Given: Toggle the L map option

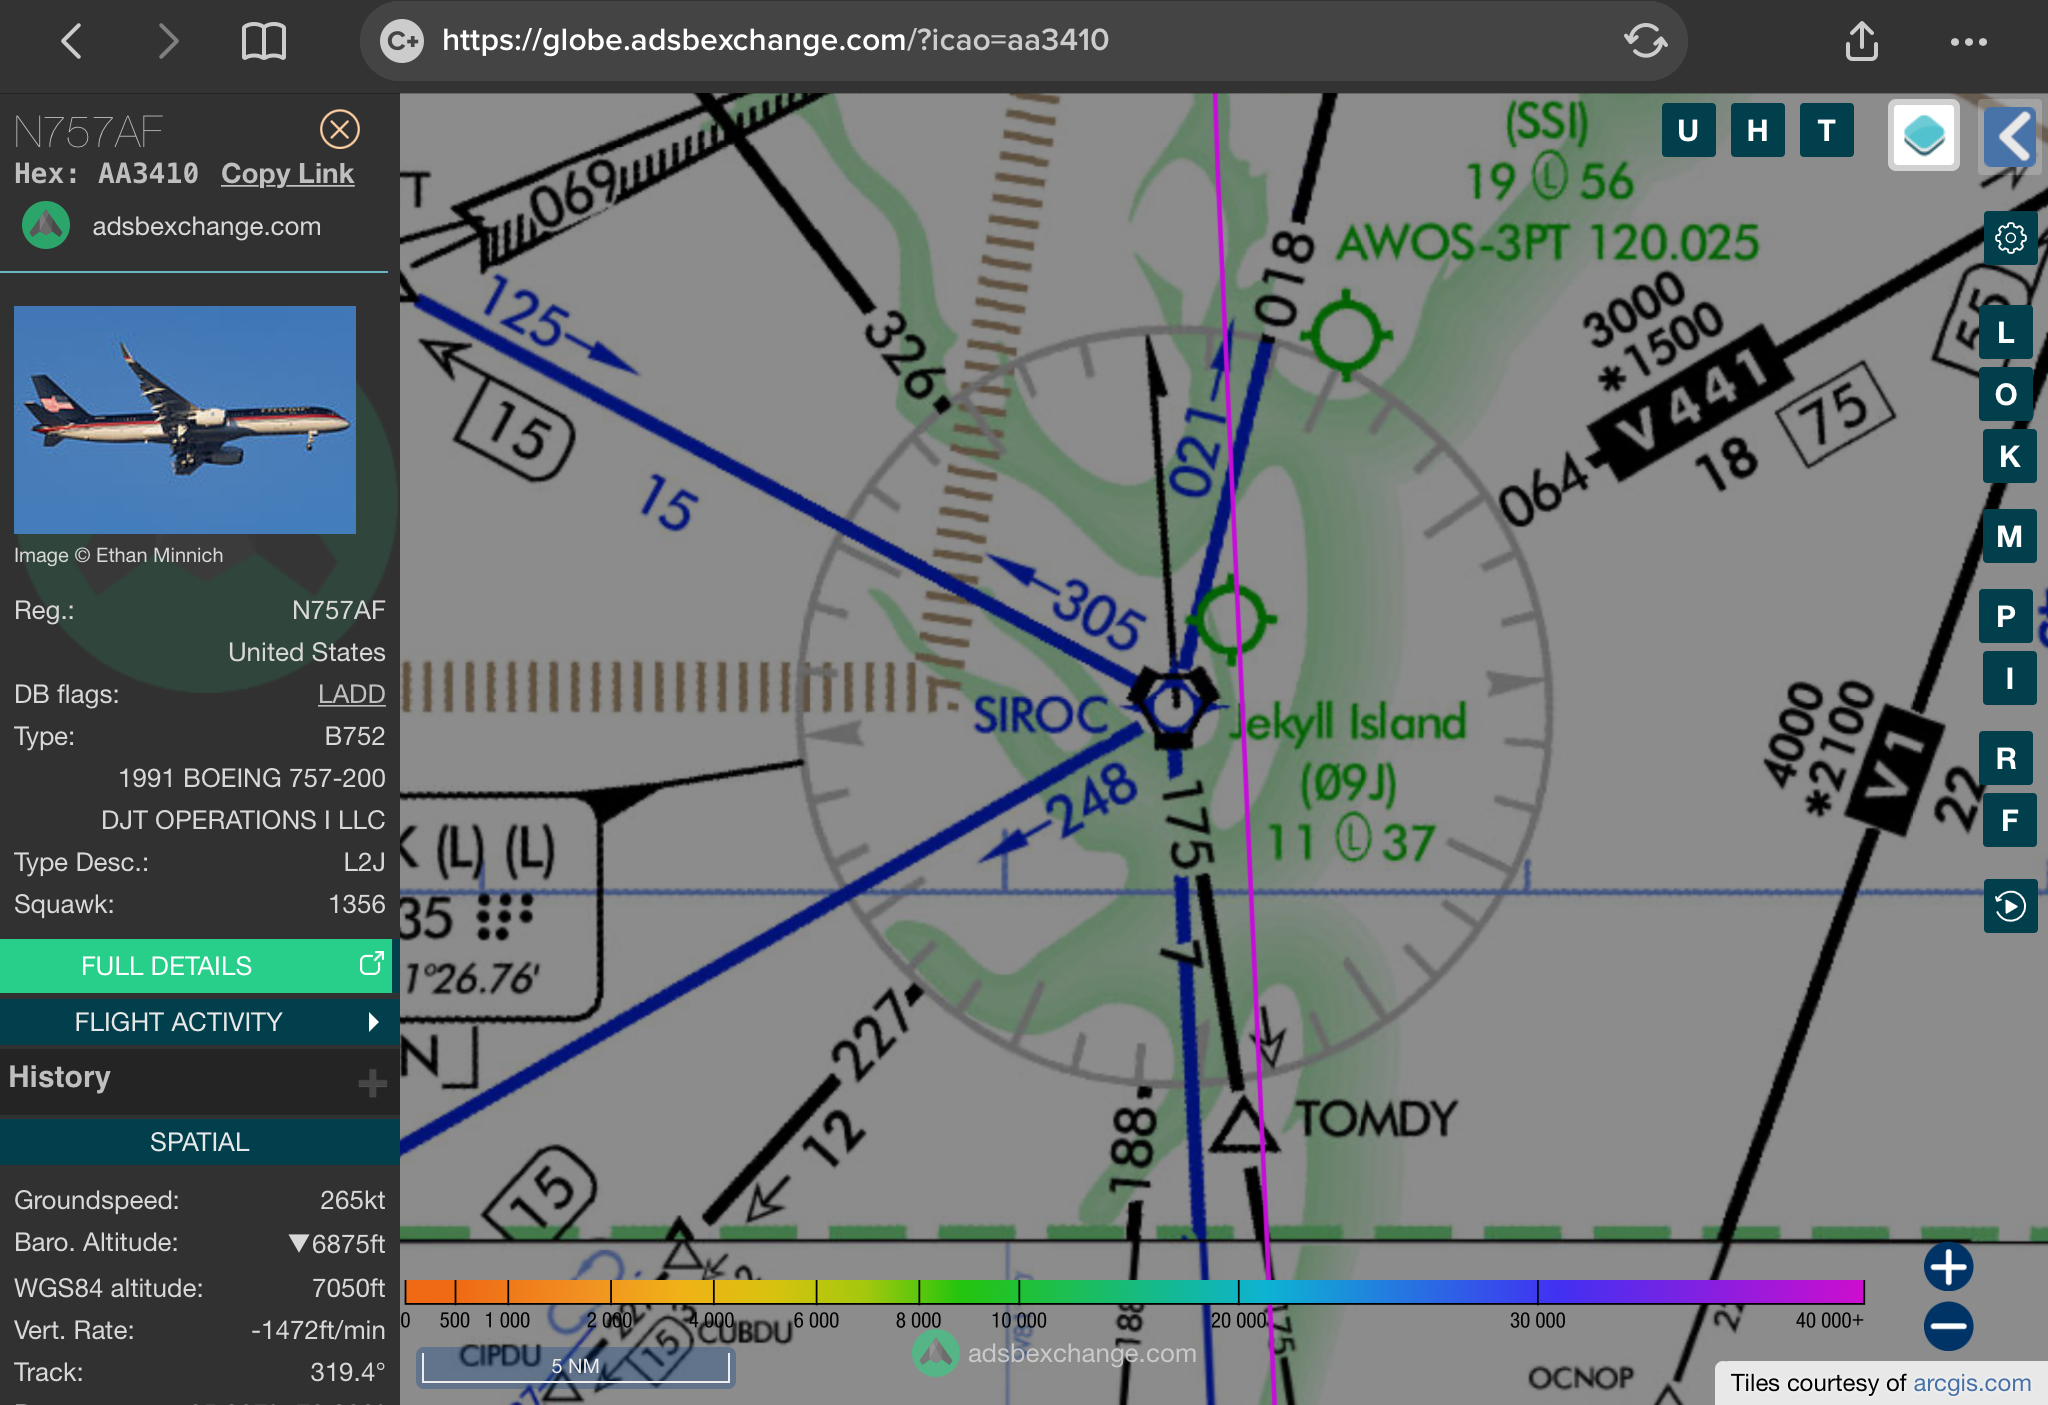Looking at the screenshot, I should pyautogui.click(x=2006, y=333).
